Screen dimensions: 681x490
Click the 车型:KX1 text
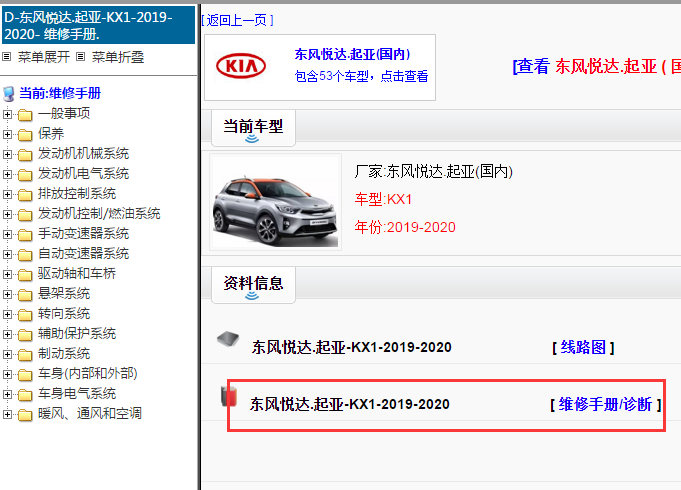[x=383, y=199]
